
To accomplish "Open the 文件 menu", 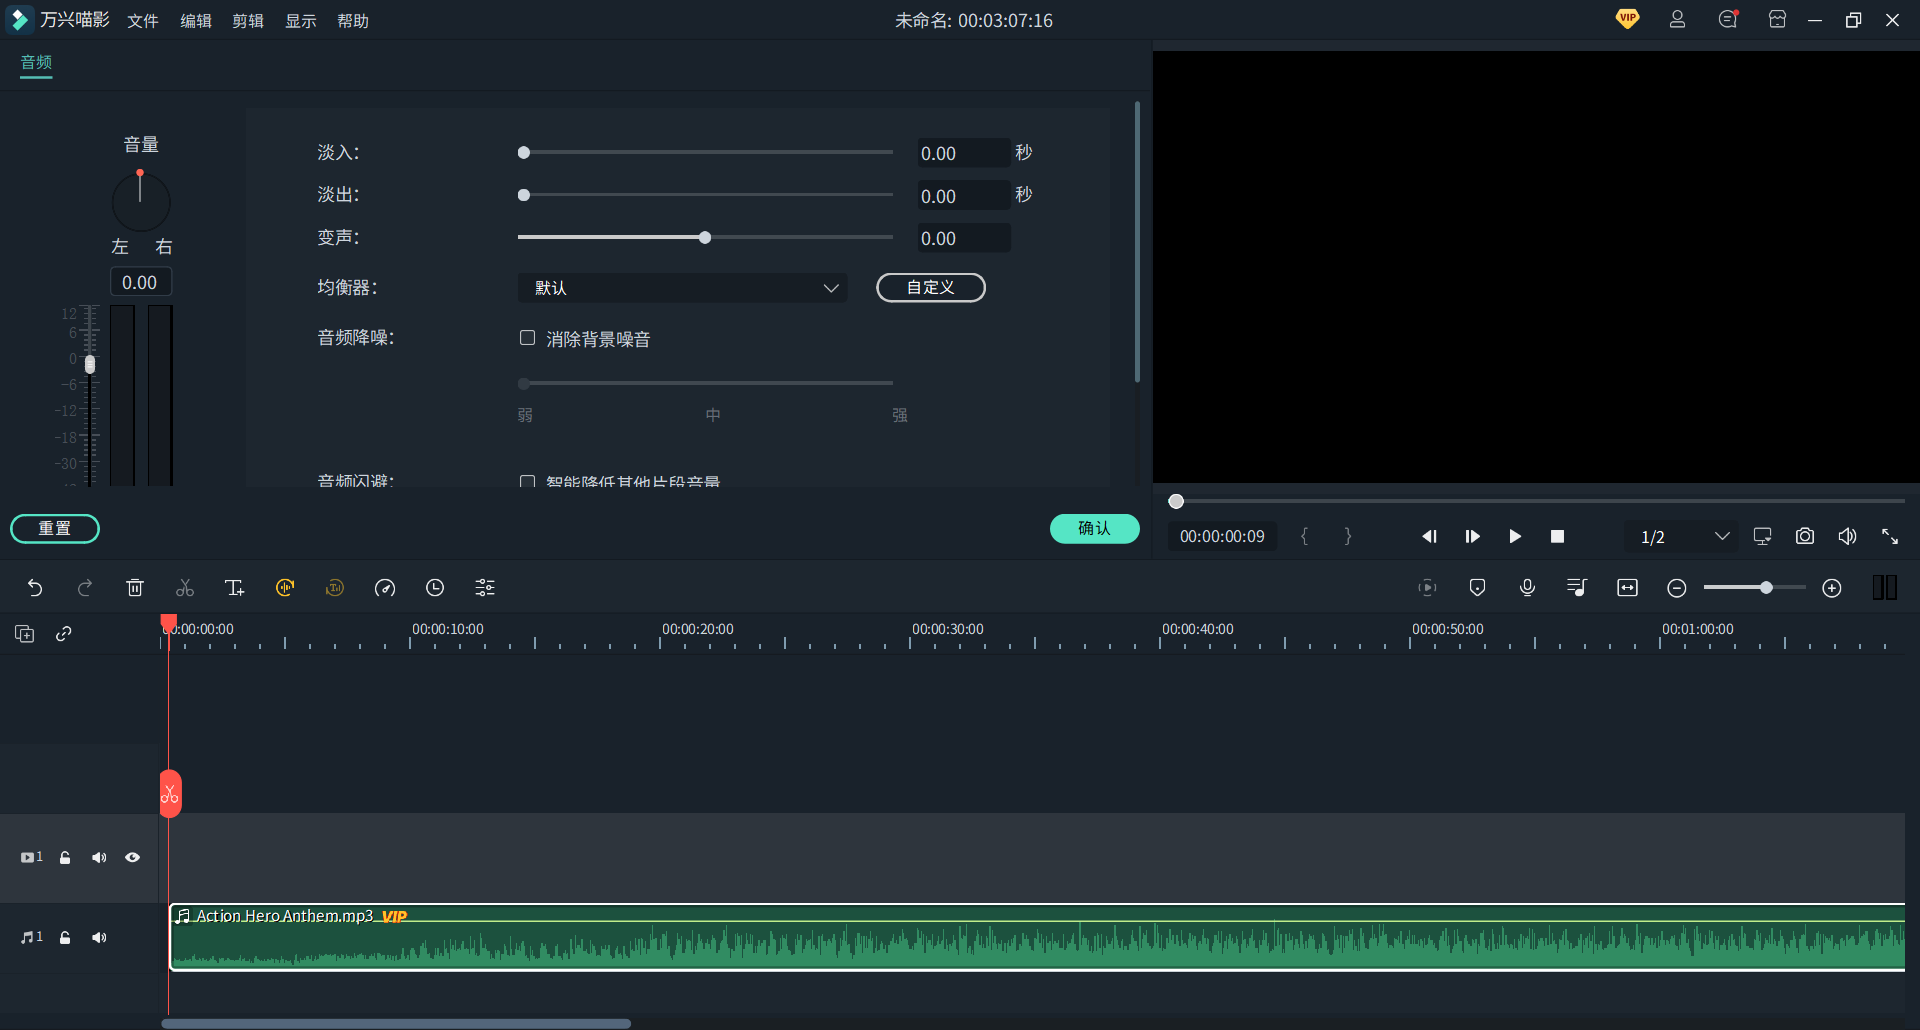I will click(143, 21).
